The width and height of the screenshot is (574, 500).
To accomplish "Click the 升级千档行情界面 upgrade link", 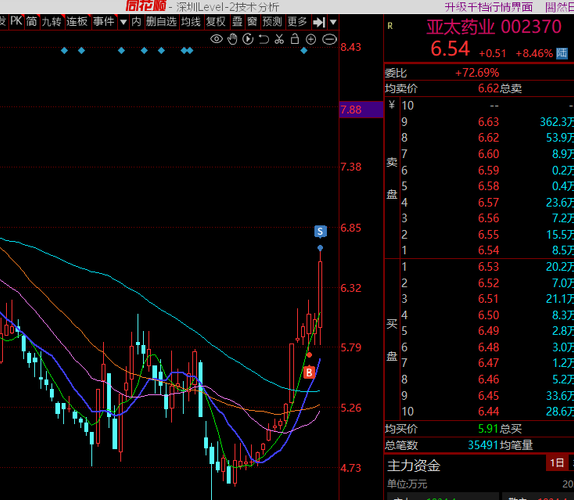I will point(489,7).
